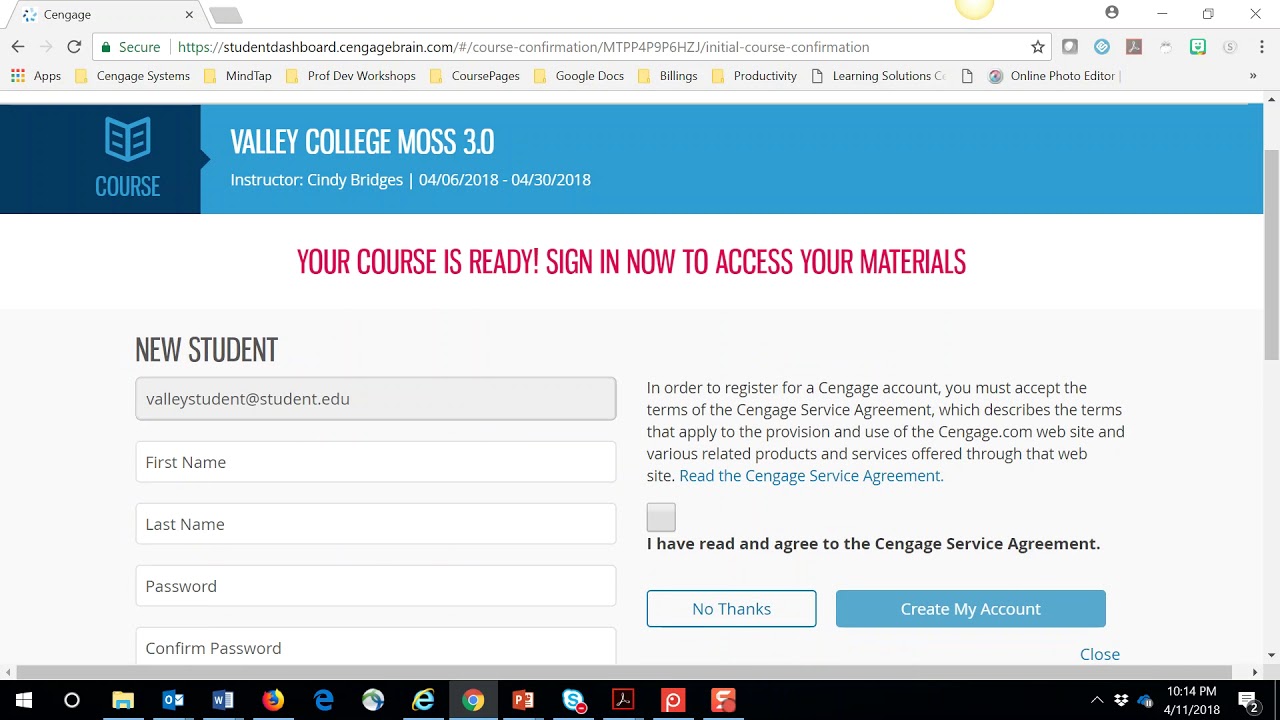Open MindTap bookmark folder
Viewport: 1280px width, 720px height.
[x=237, y=76]
